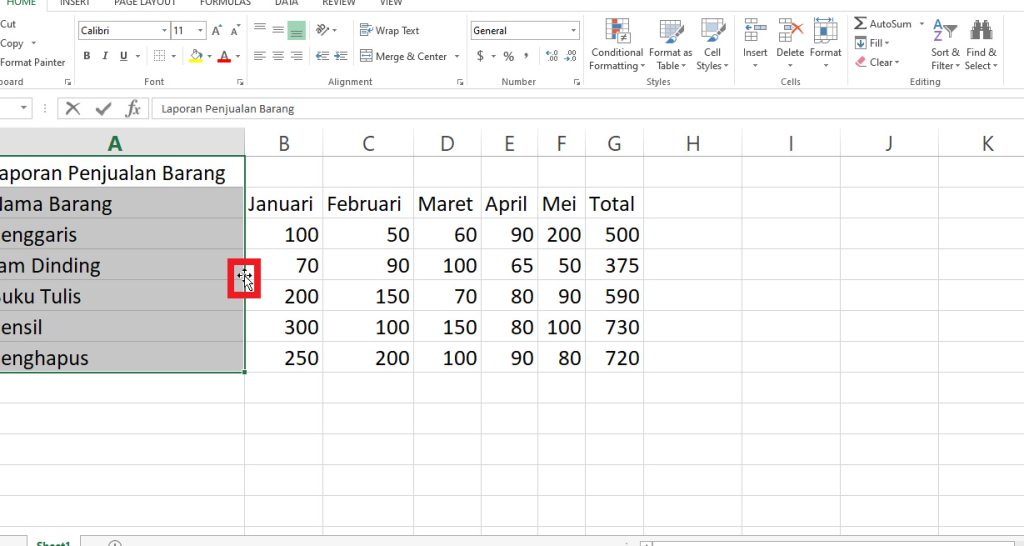Align text right
The image size is (1024, 546).
[296, 56]
